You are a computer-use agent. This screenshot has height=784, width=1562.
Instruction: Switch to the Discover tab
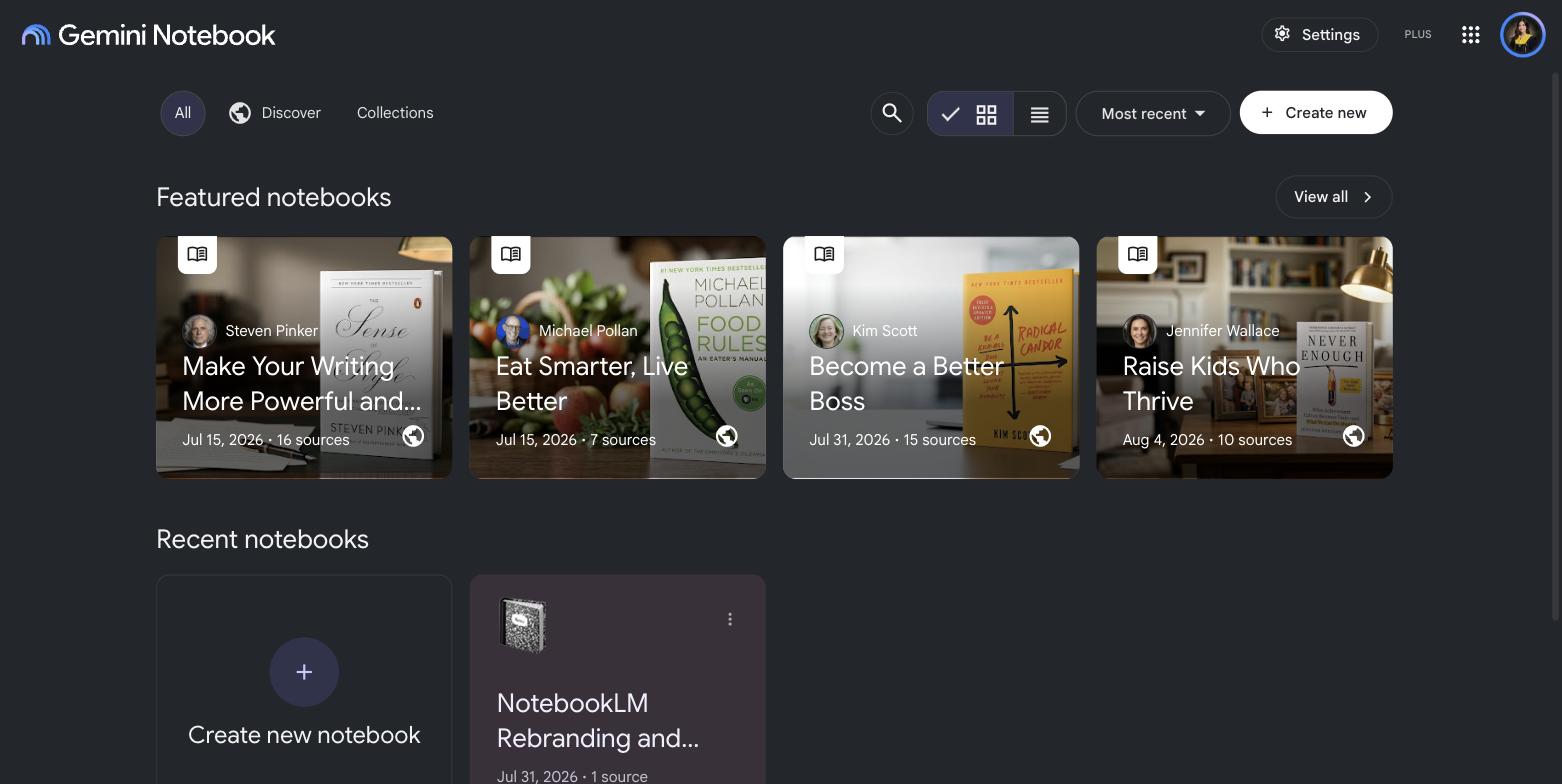click(x=275, y=113)
